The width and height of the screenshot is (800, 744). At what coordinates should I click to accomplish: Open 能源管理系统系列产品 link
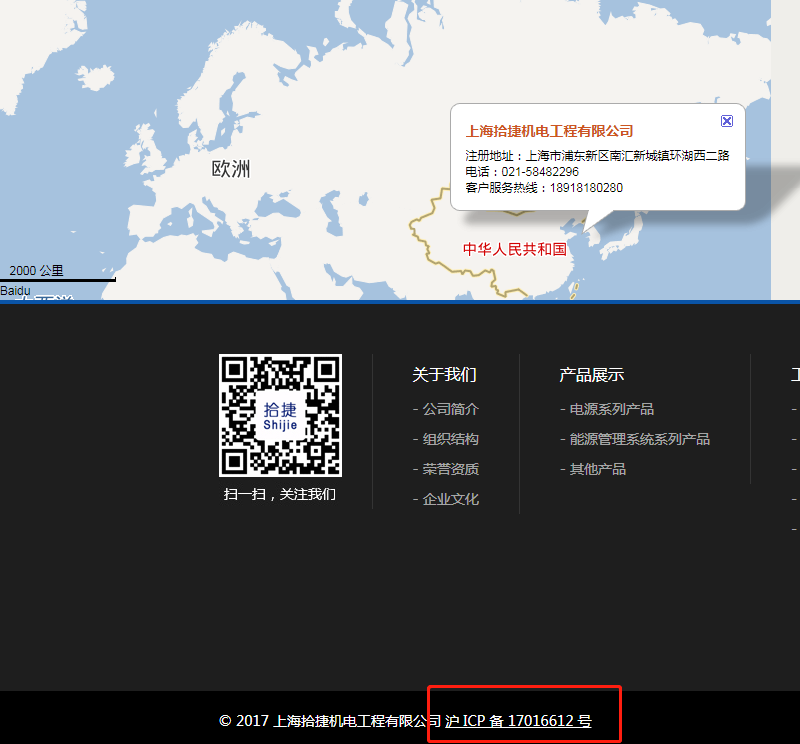pos(638,438)
